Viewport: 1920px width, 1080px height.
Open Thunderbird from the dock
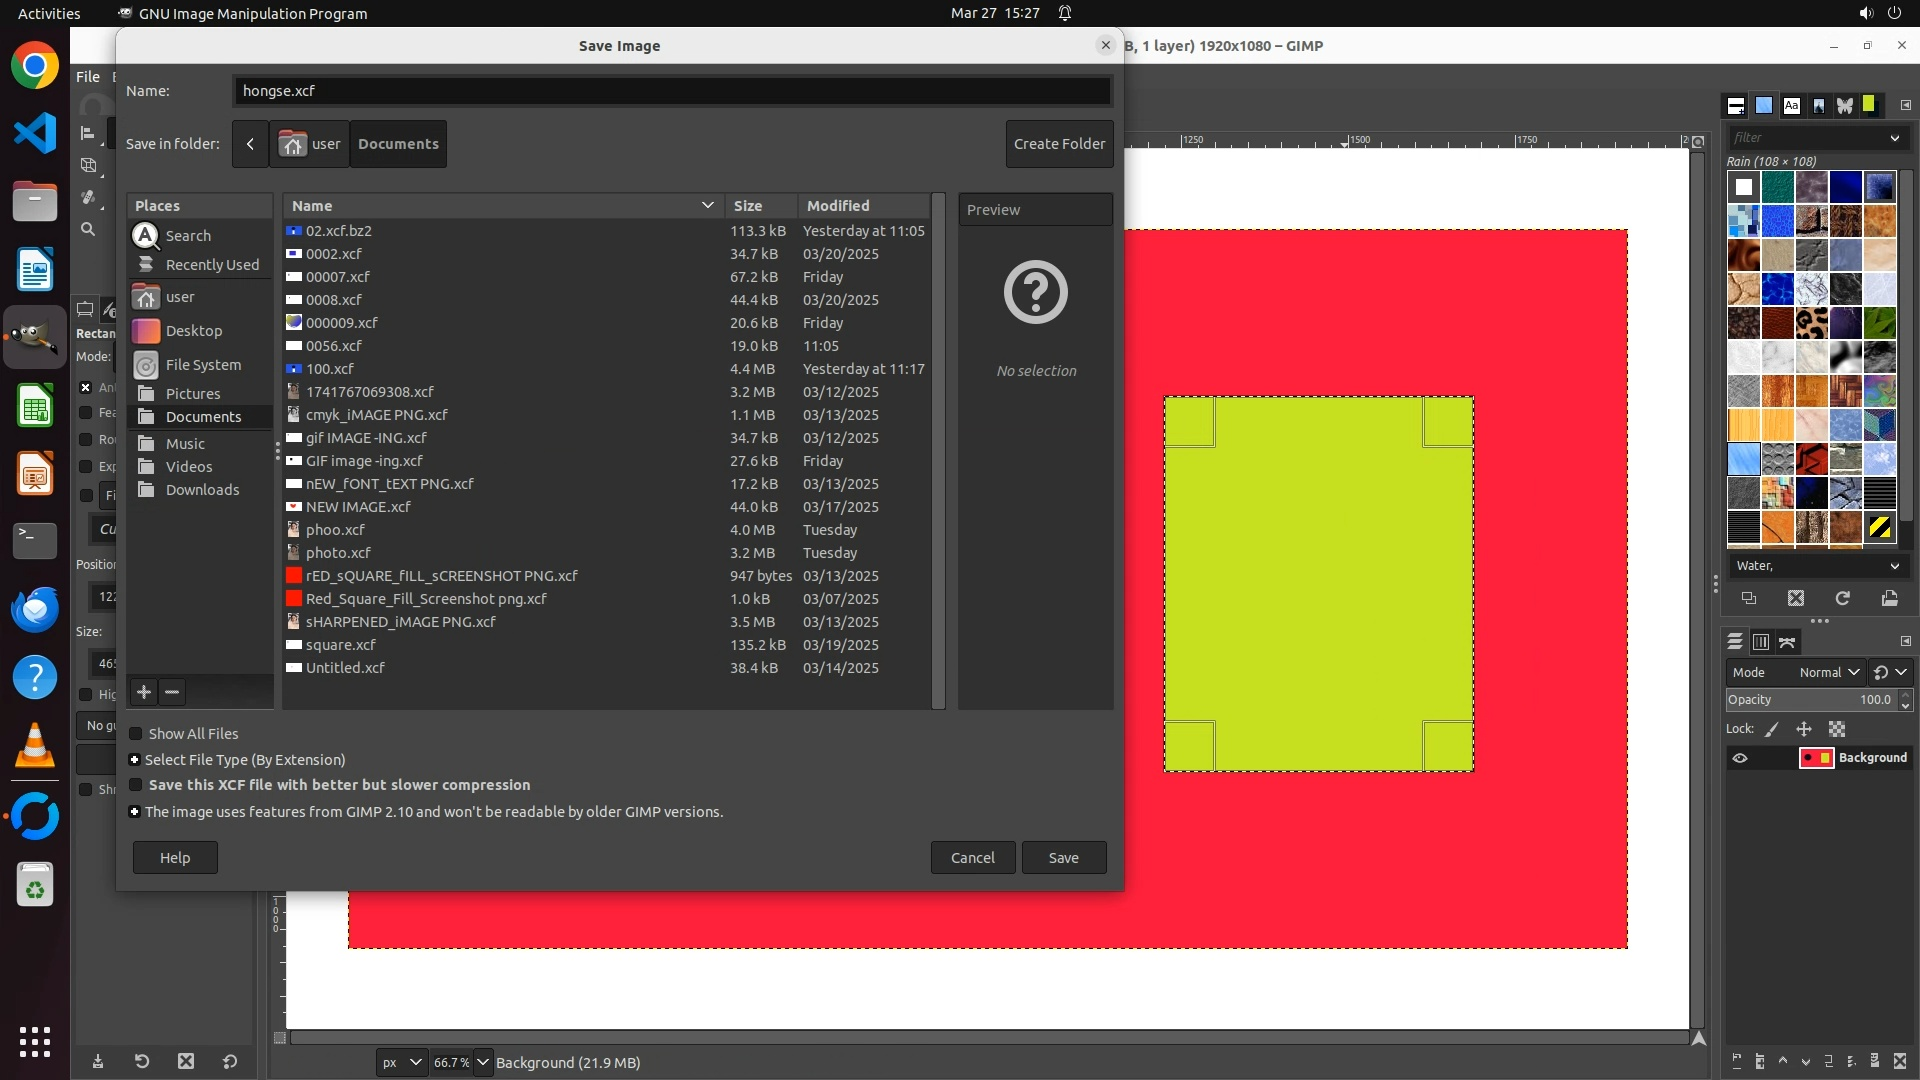[x=34, y=609]
